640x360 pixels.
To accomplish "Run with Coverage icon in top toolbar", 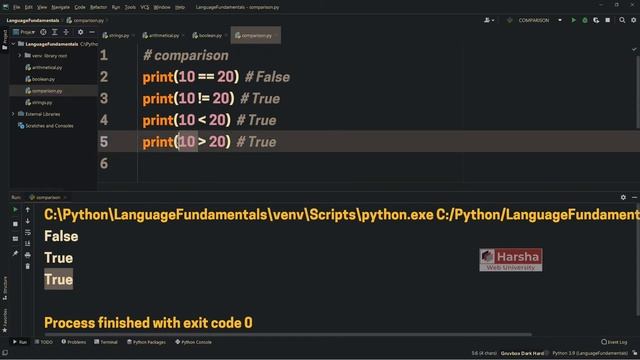I will (x=596, y=20).
